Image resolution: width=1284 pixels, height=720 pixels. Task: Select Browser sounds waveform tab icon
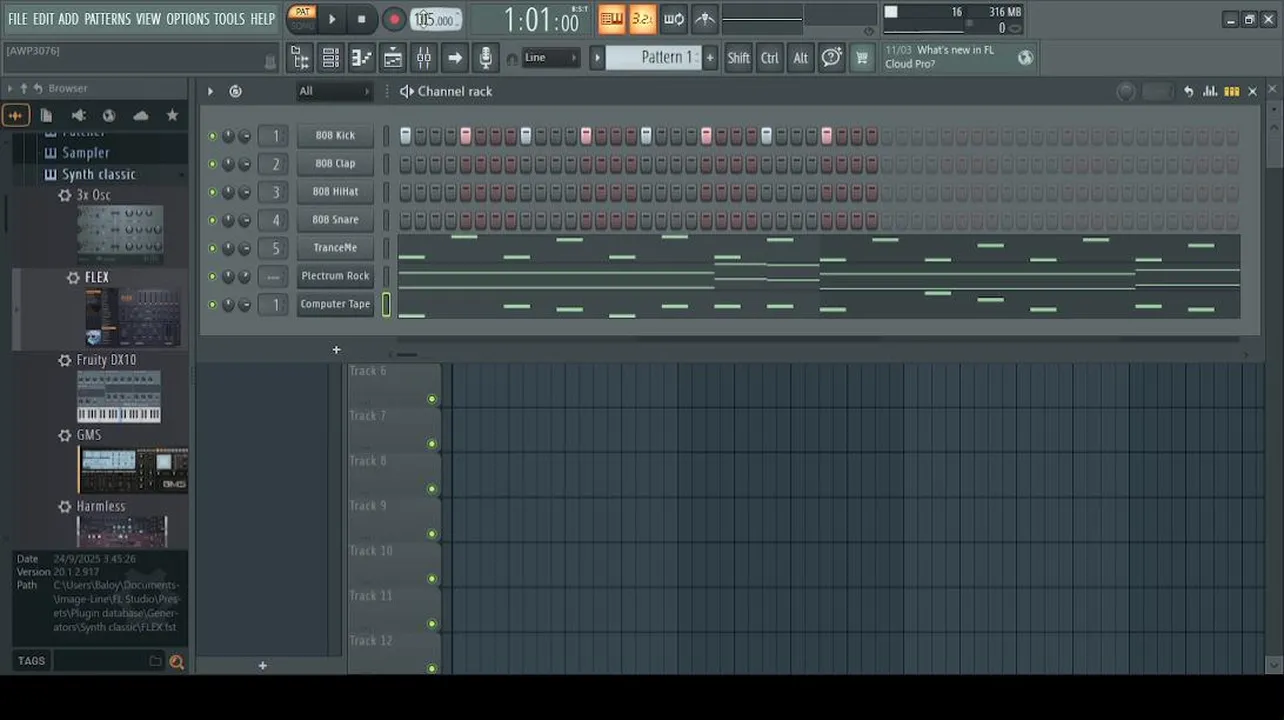(x=15, y=116)
